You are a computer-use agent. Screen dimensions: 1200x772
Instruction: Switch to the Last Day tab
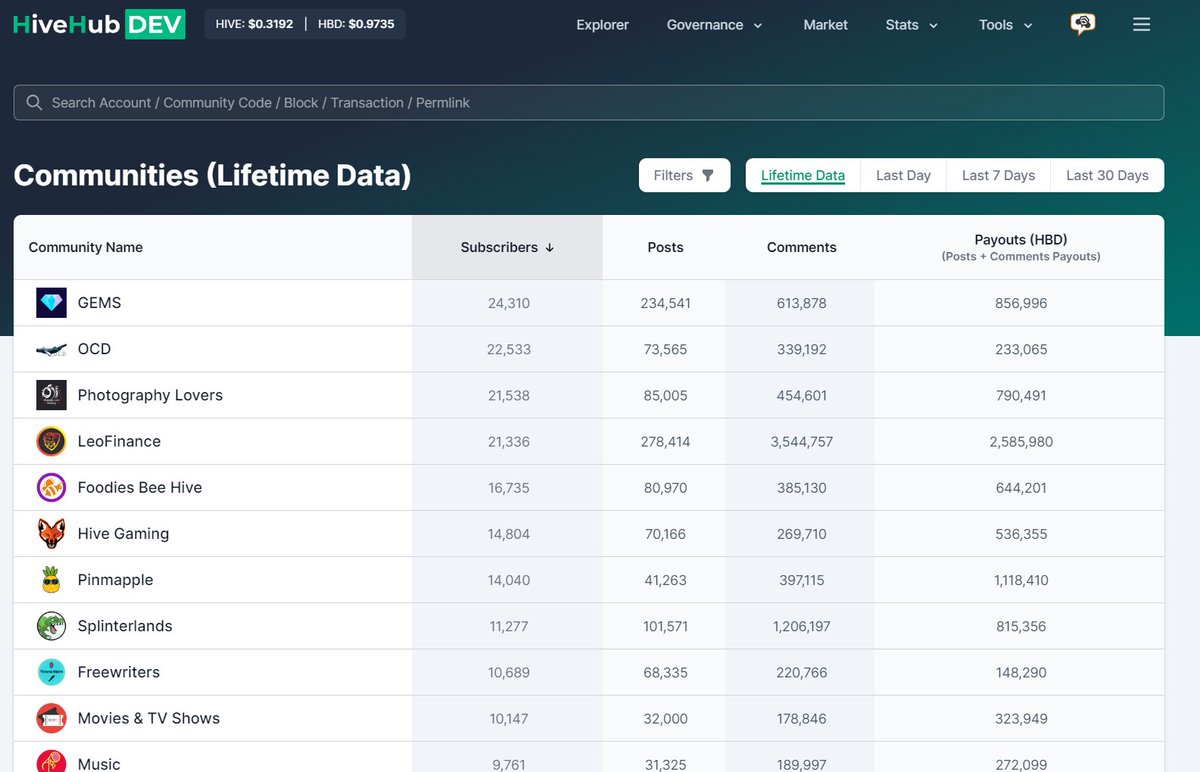pos(903,175)
